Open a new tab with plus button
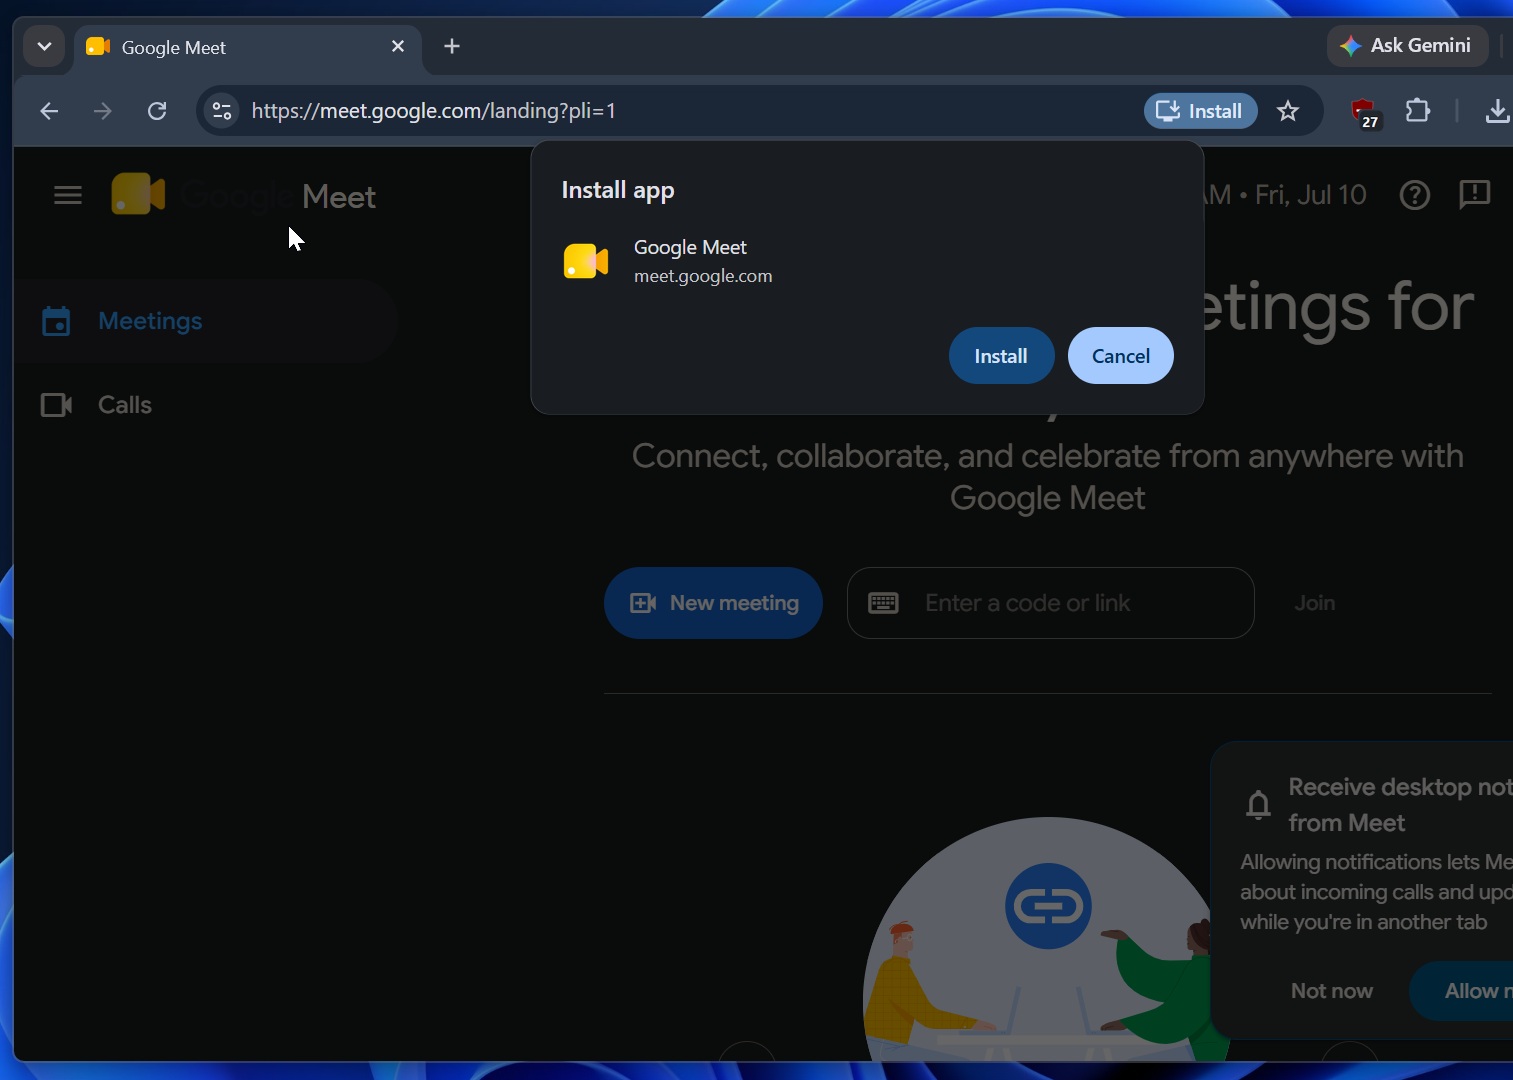Screen dimensions: 1513x1080 (452, 46)
